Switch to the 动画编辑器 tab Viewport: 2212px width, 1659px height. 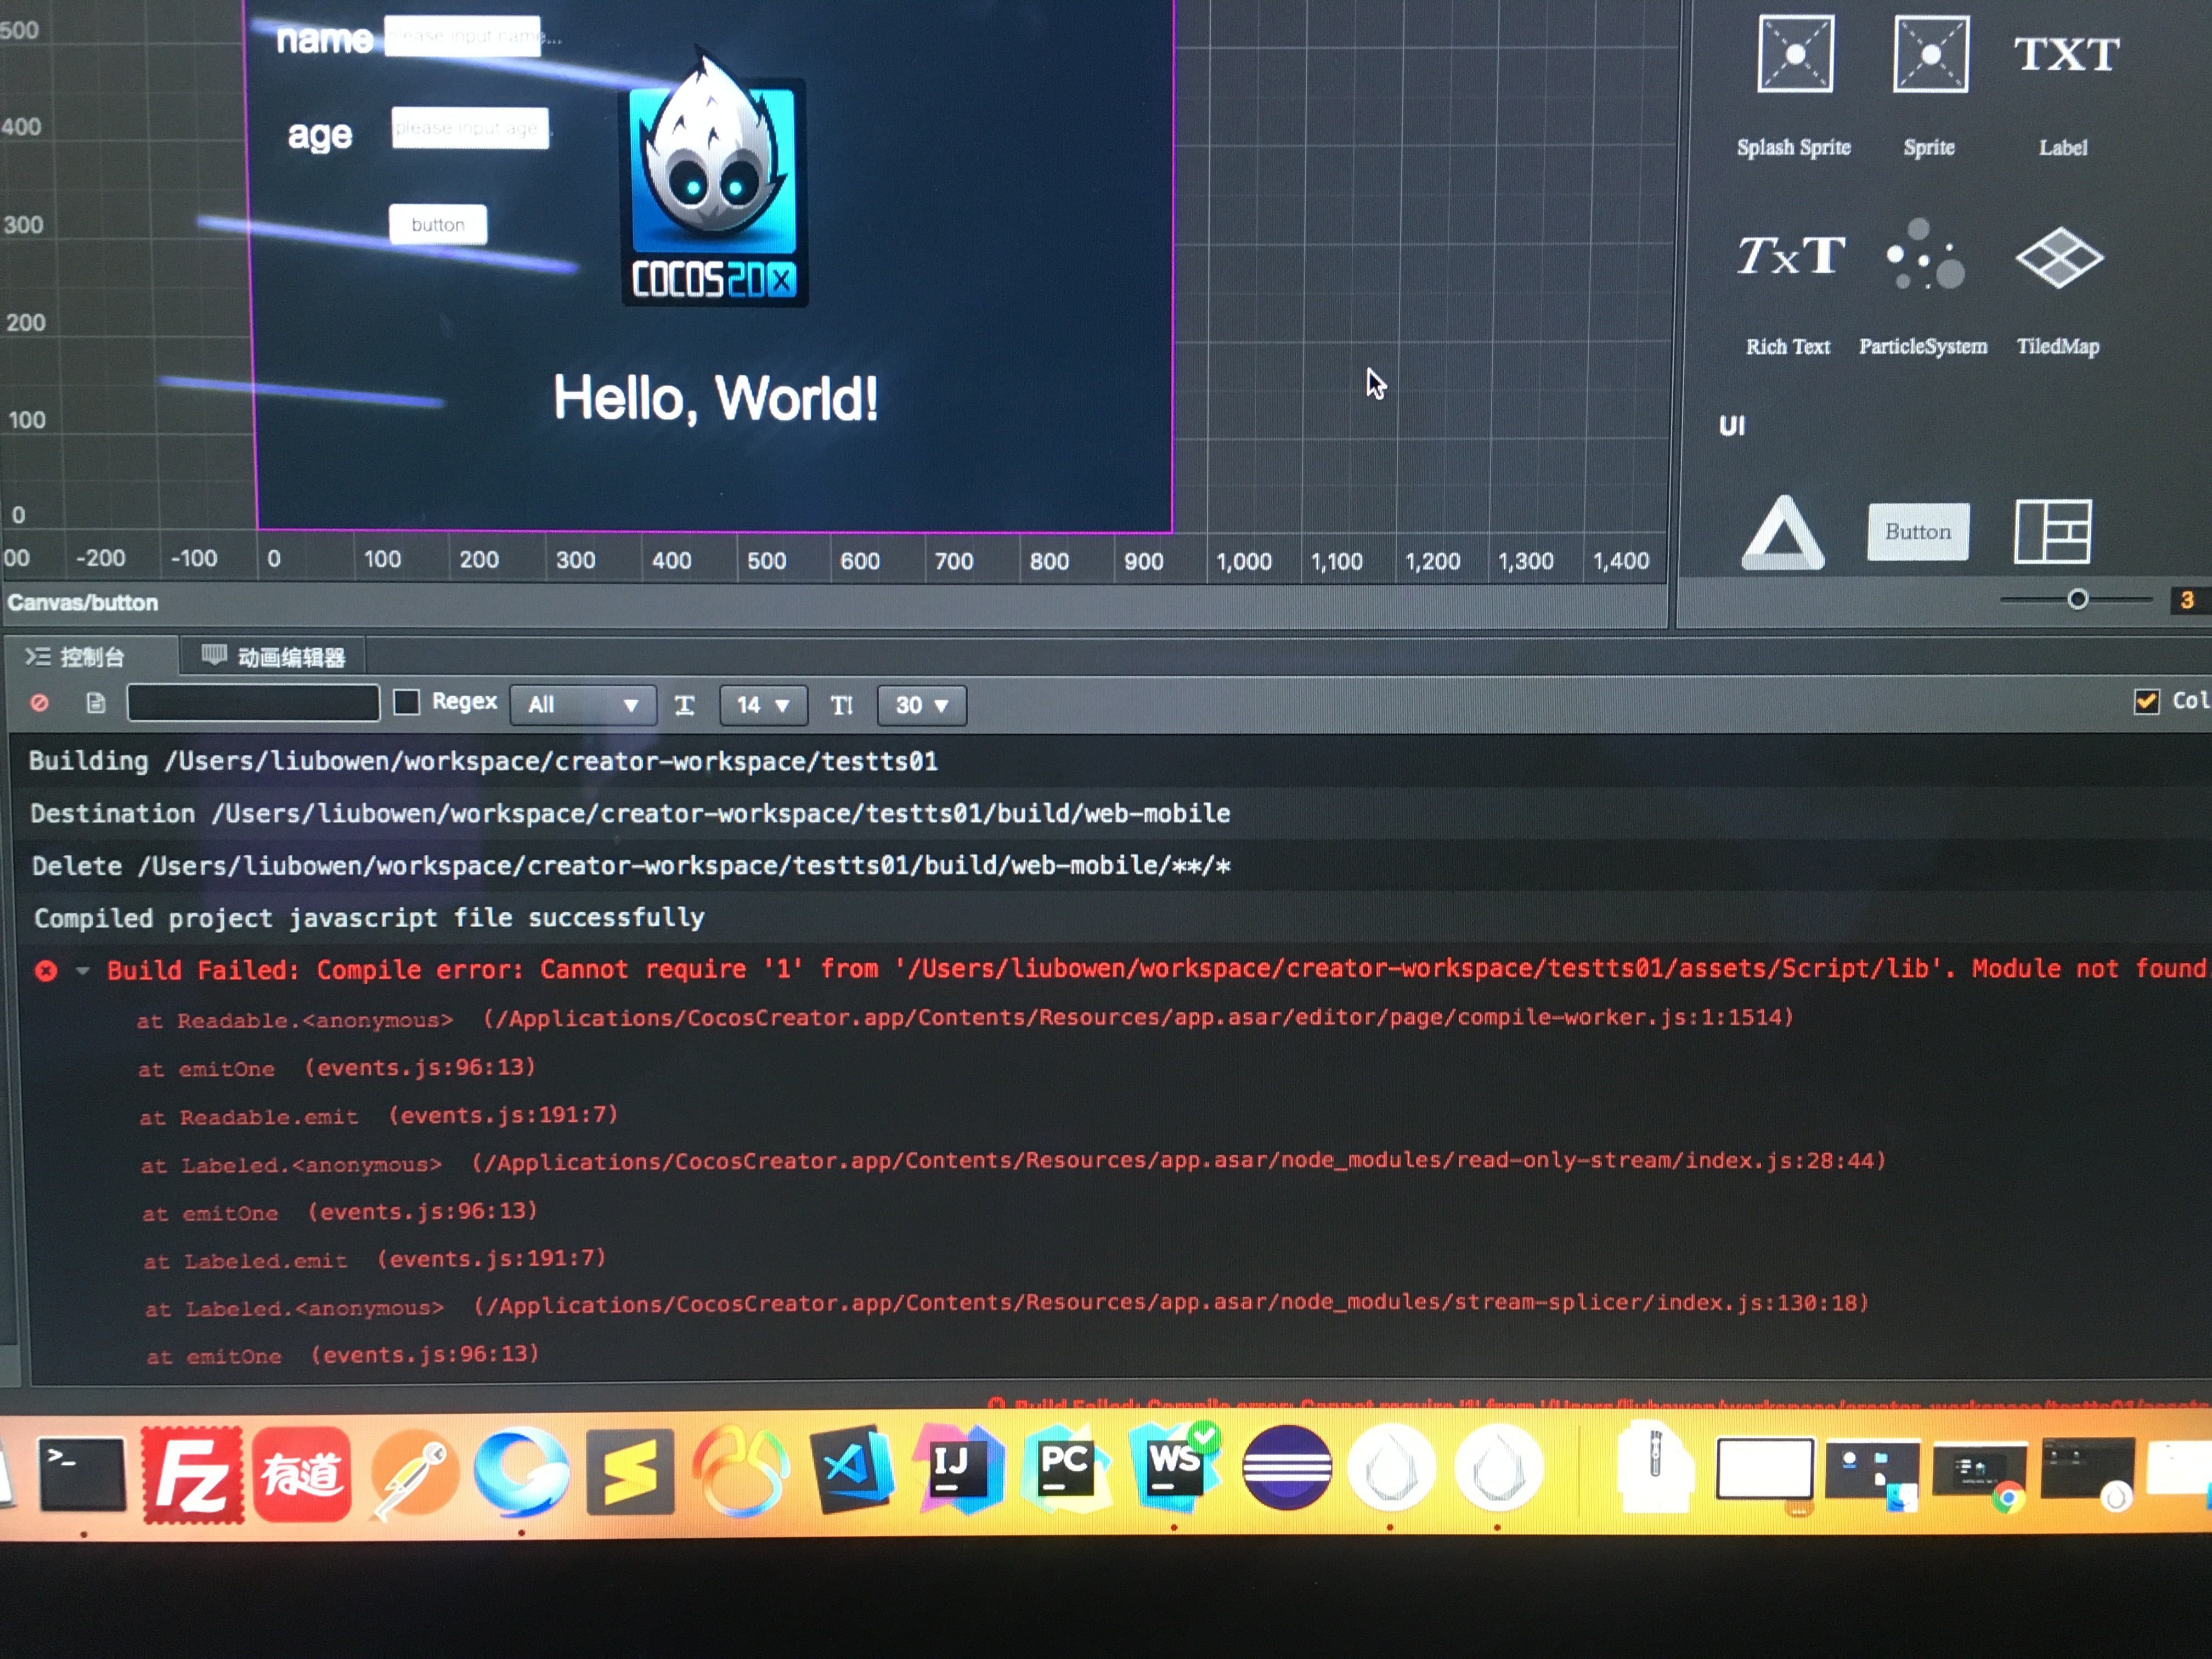pyautogui.click(x=274, y=657)
